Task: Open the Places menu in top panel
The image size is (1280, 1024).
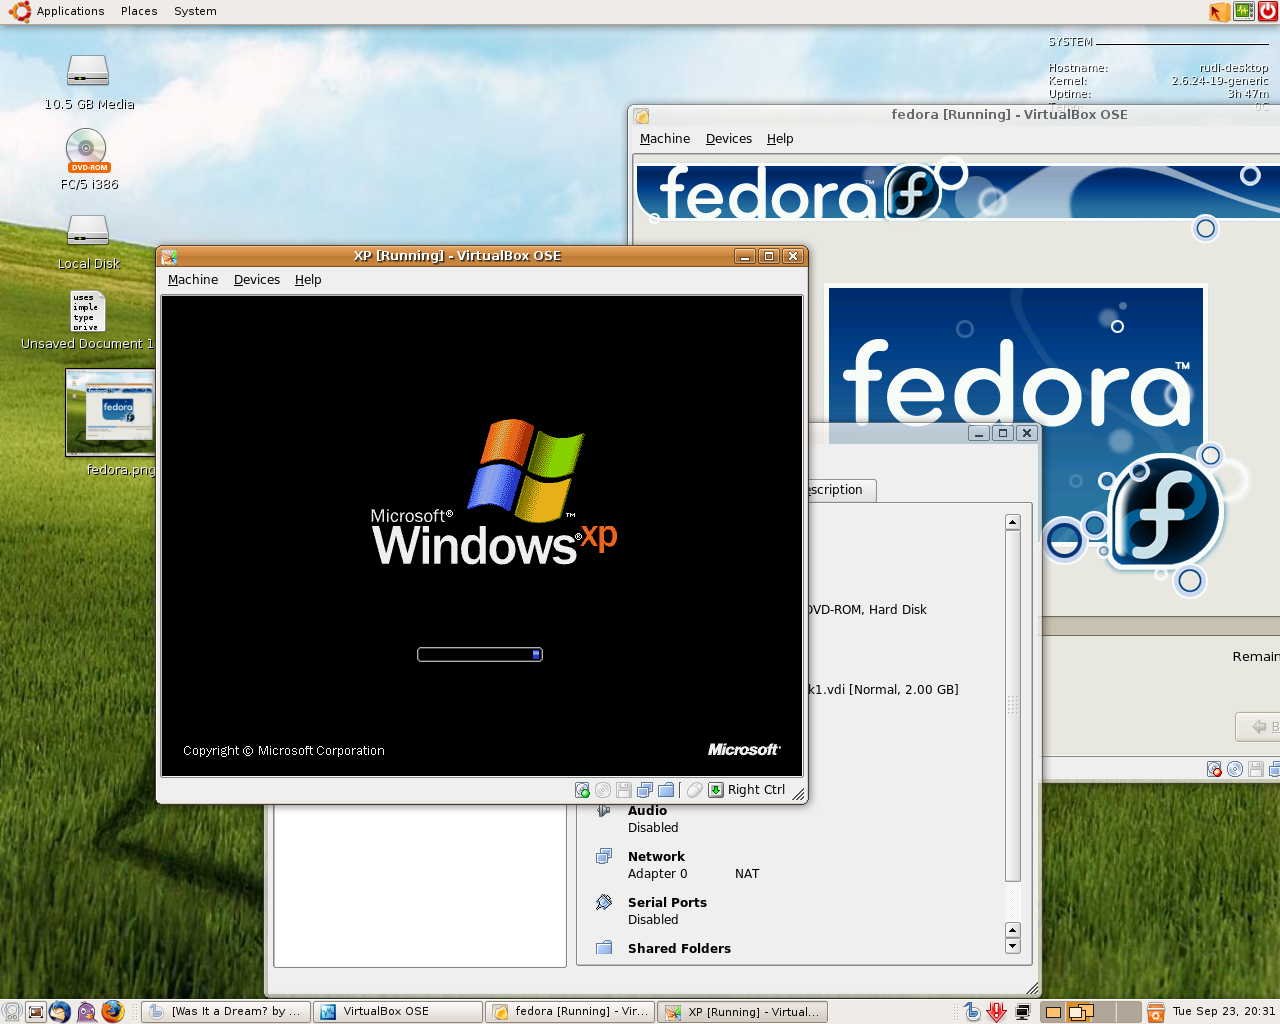Action: tap(139, 11)
